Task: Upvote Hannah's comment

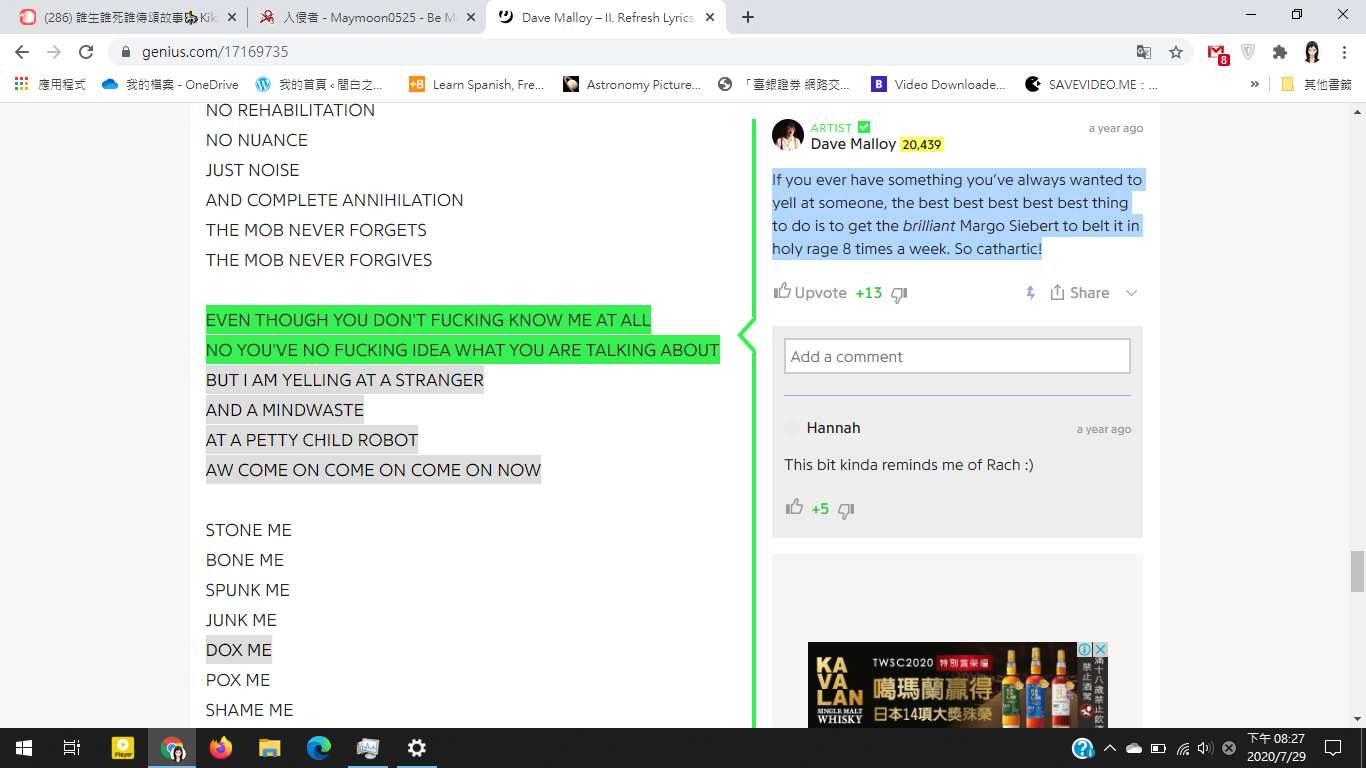Action: [795, 508]
